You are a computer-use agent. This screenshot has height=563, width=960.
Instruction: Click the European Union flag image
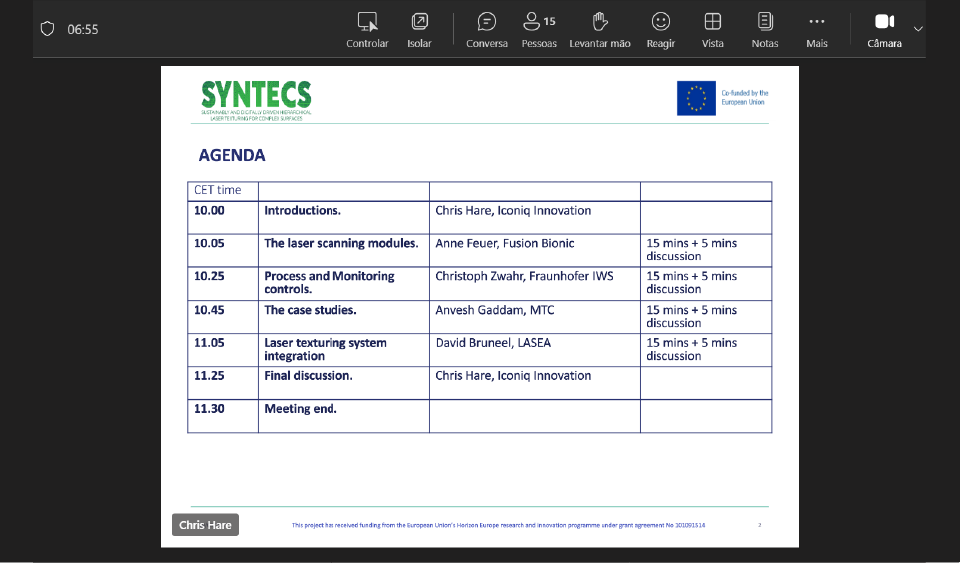click(x=696, y=98)
